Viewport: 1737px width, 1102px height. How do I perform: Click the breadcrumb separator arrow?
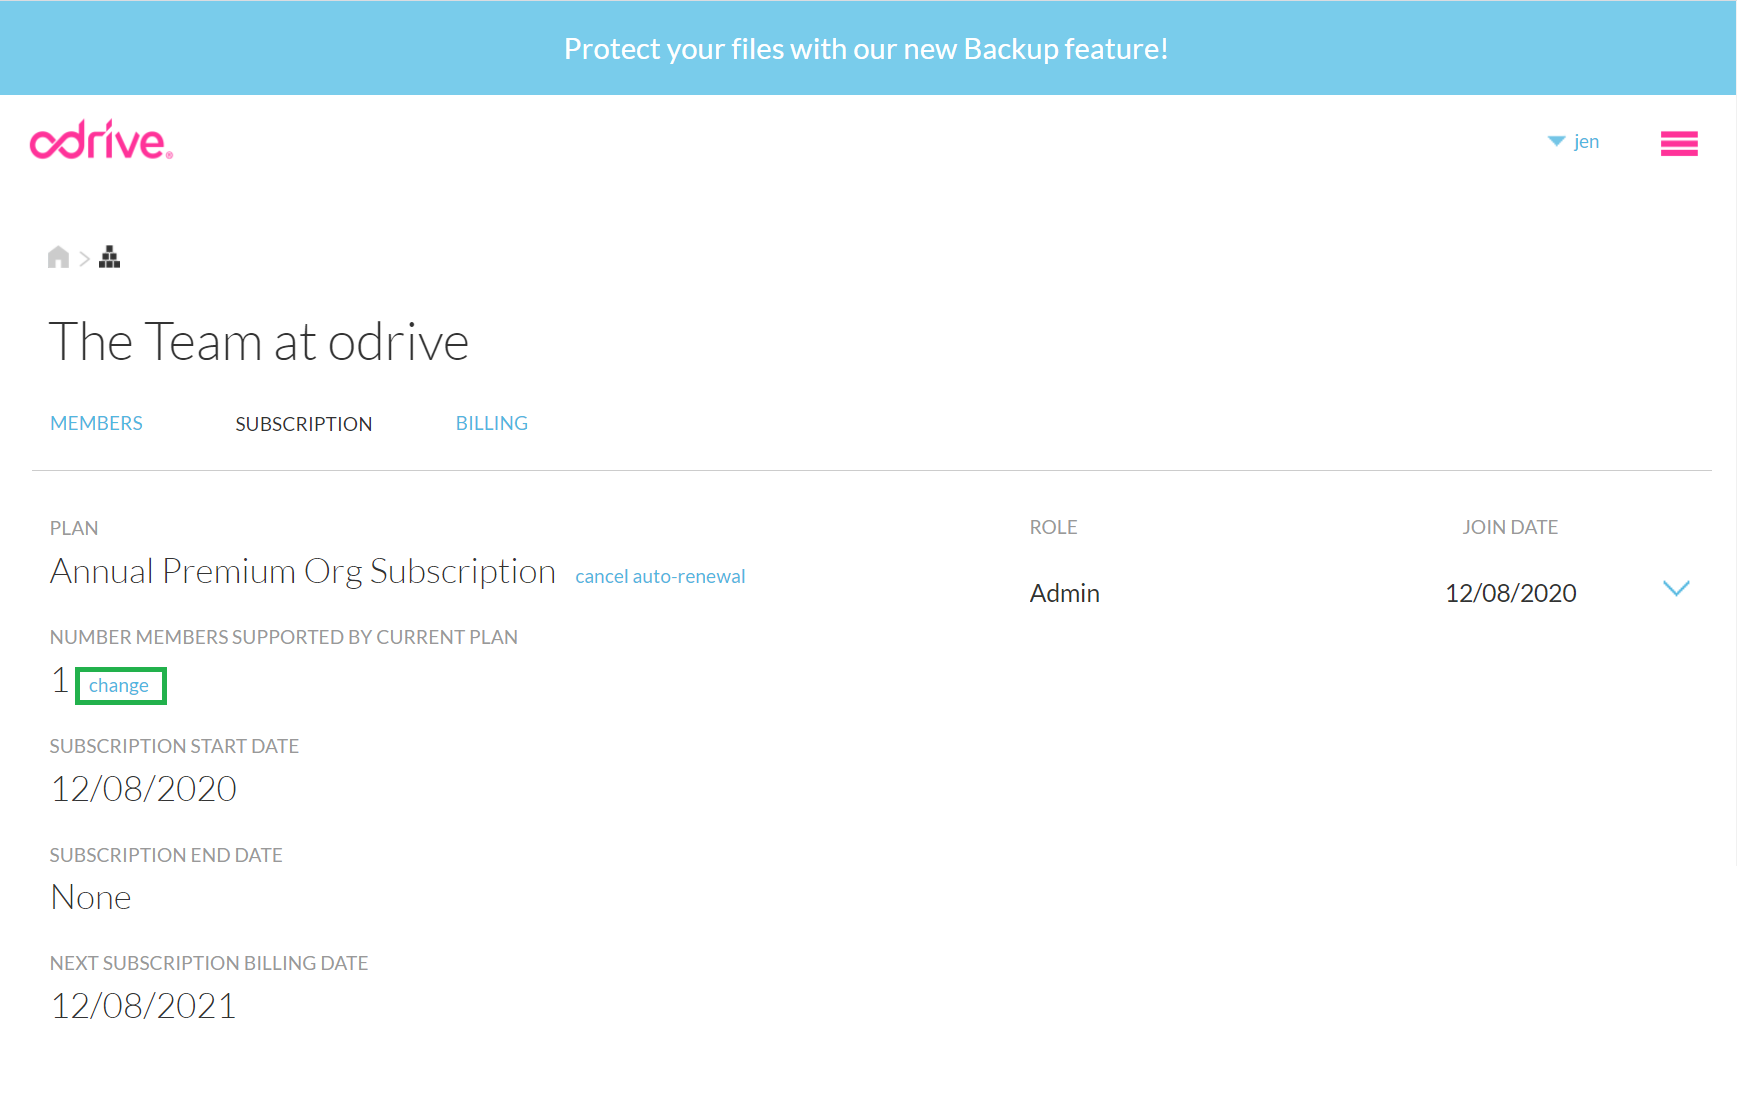tap(84, 259)
